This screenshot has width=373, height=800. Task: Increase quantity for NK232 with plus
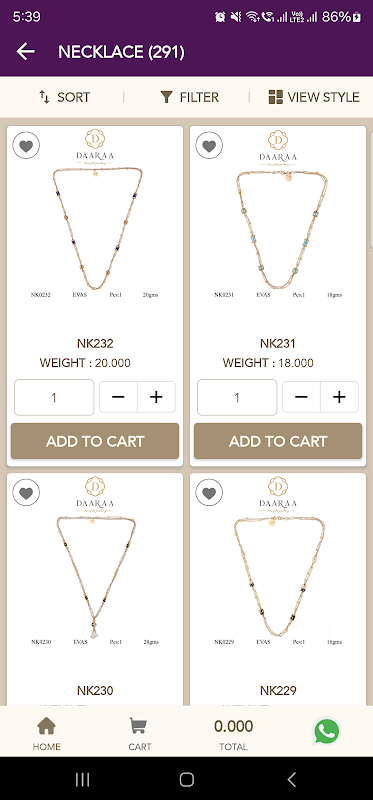(x=156, y=397)
